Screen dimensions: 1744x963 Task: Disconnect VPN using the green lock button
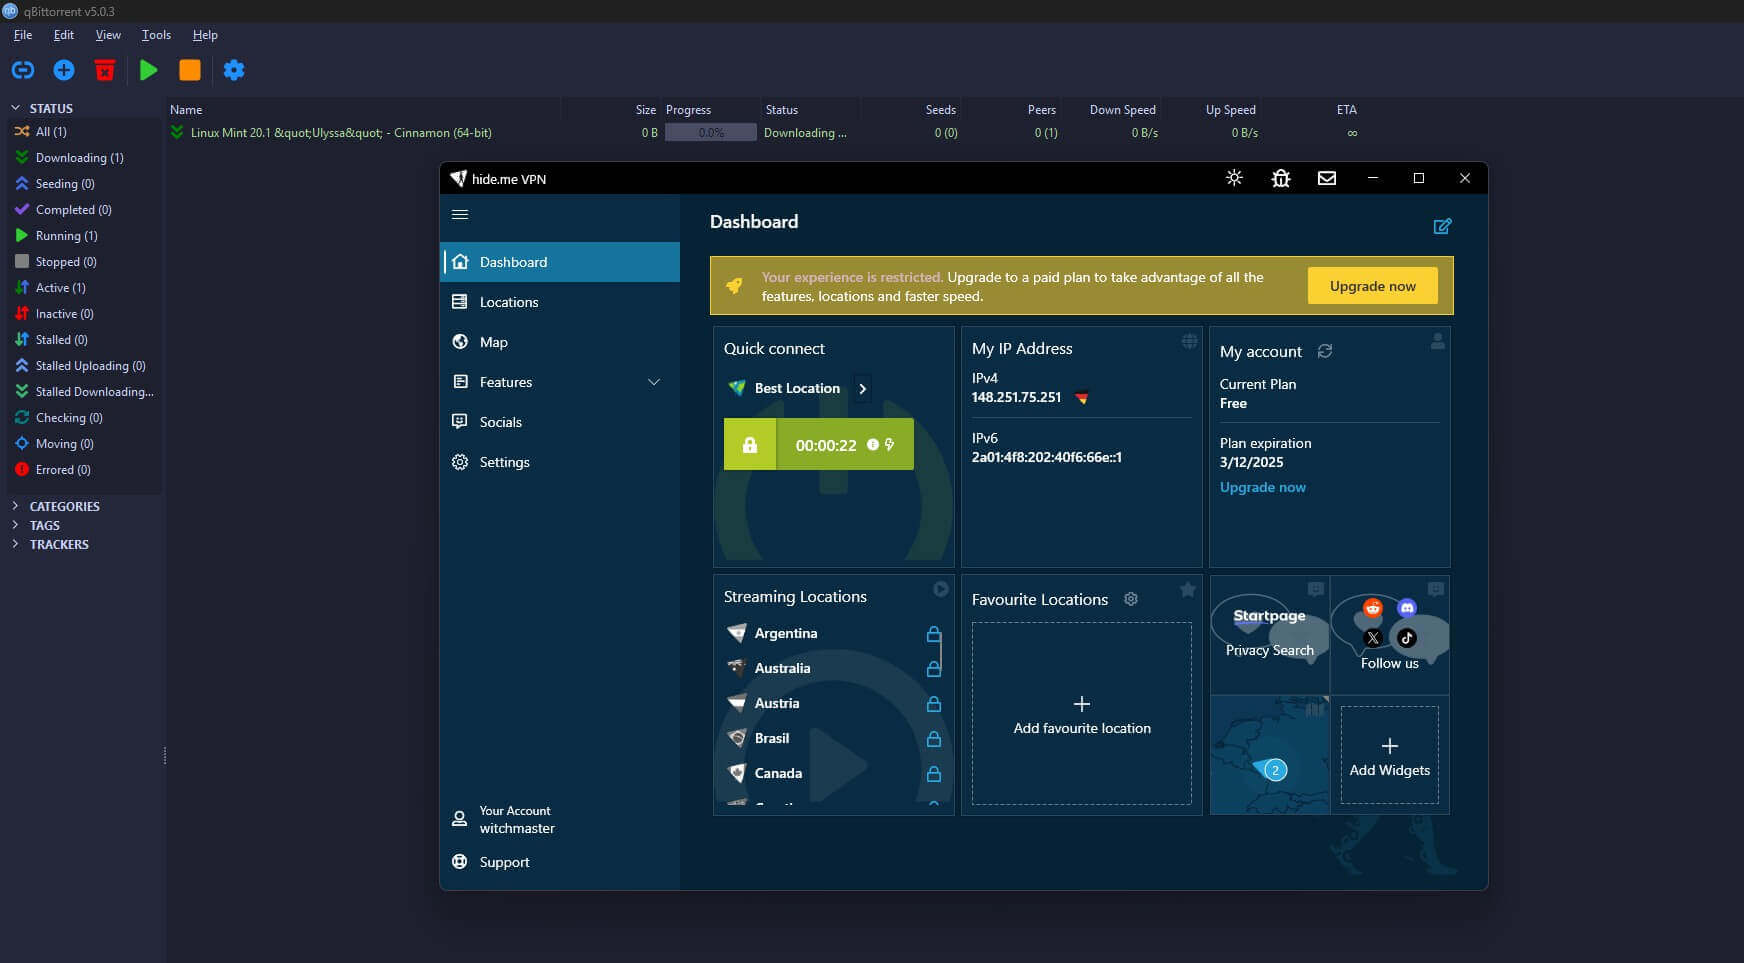(x=750, y=445)
